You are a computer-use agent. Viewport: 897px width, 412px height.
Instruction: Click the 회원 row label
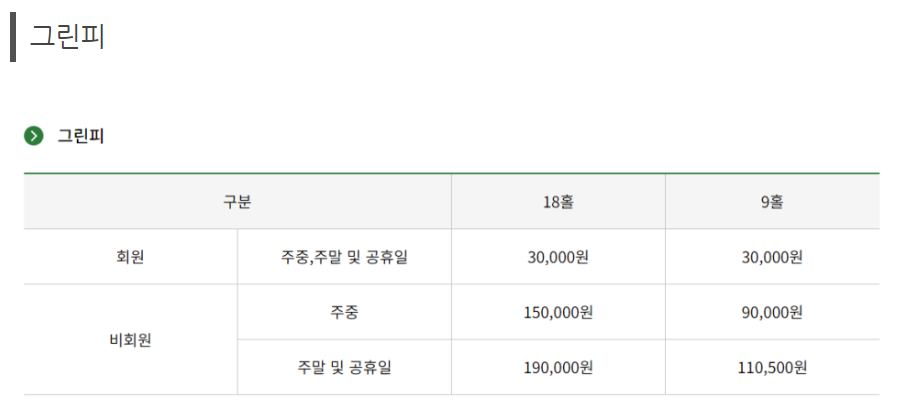[x=131, y=257]
